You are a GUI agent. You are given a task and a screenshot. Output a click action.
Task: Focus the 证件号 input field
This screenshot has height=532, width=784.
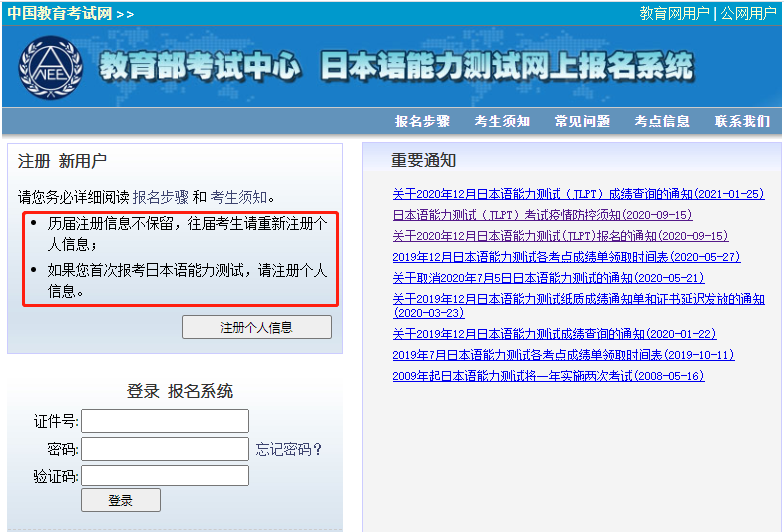(x=165, y=421)
